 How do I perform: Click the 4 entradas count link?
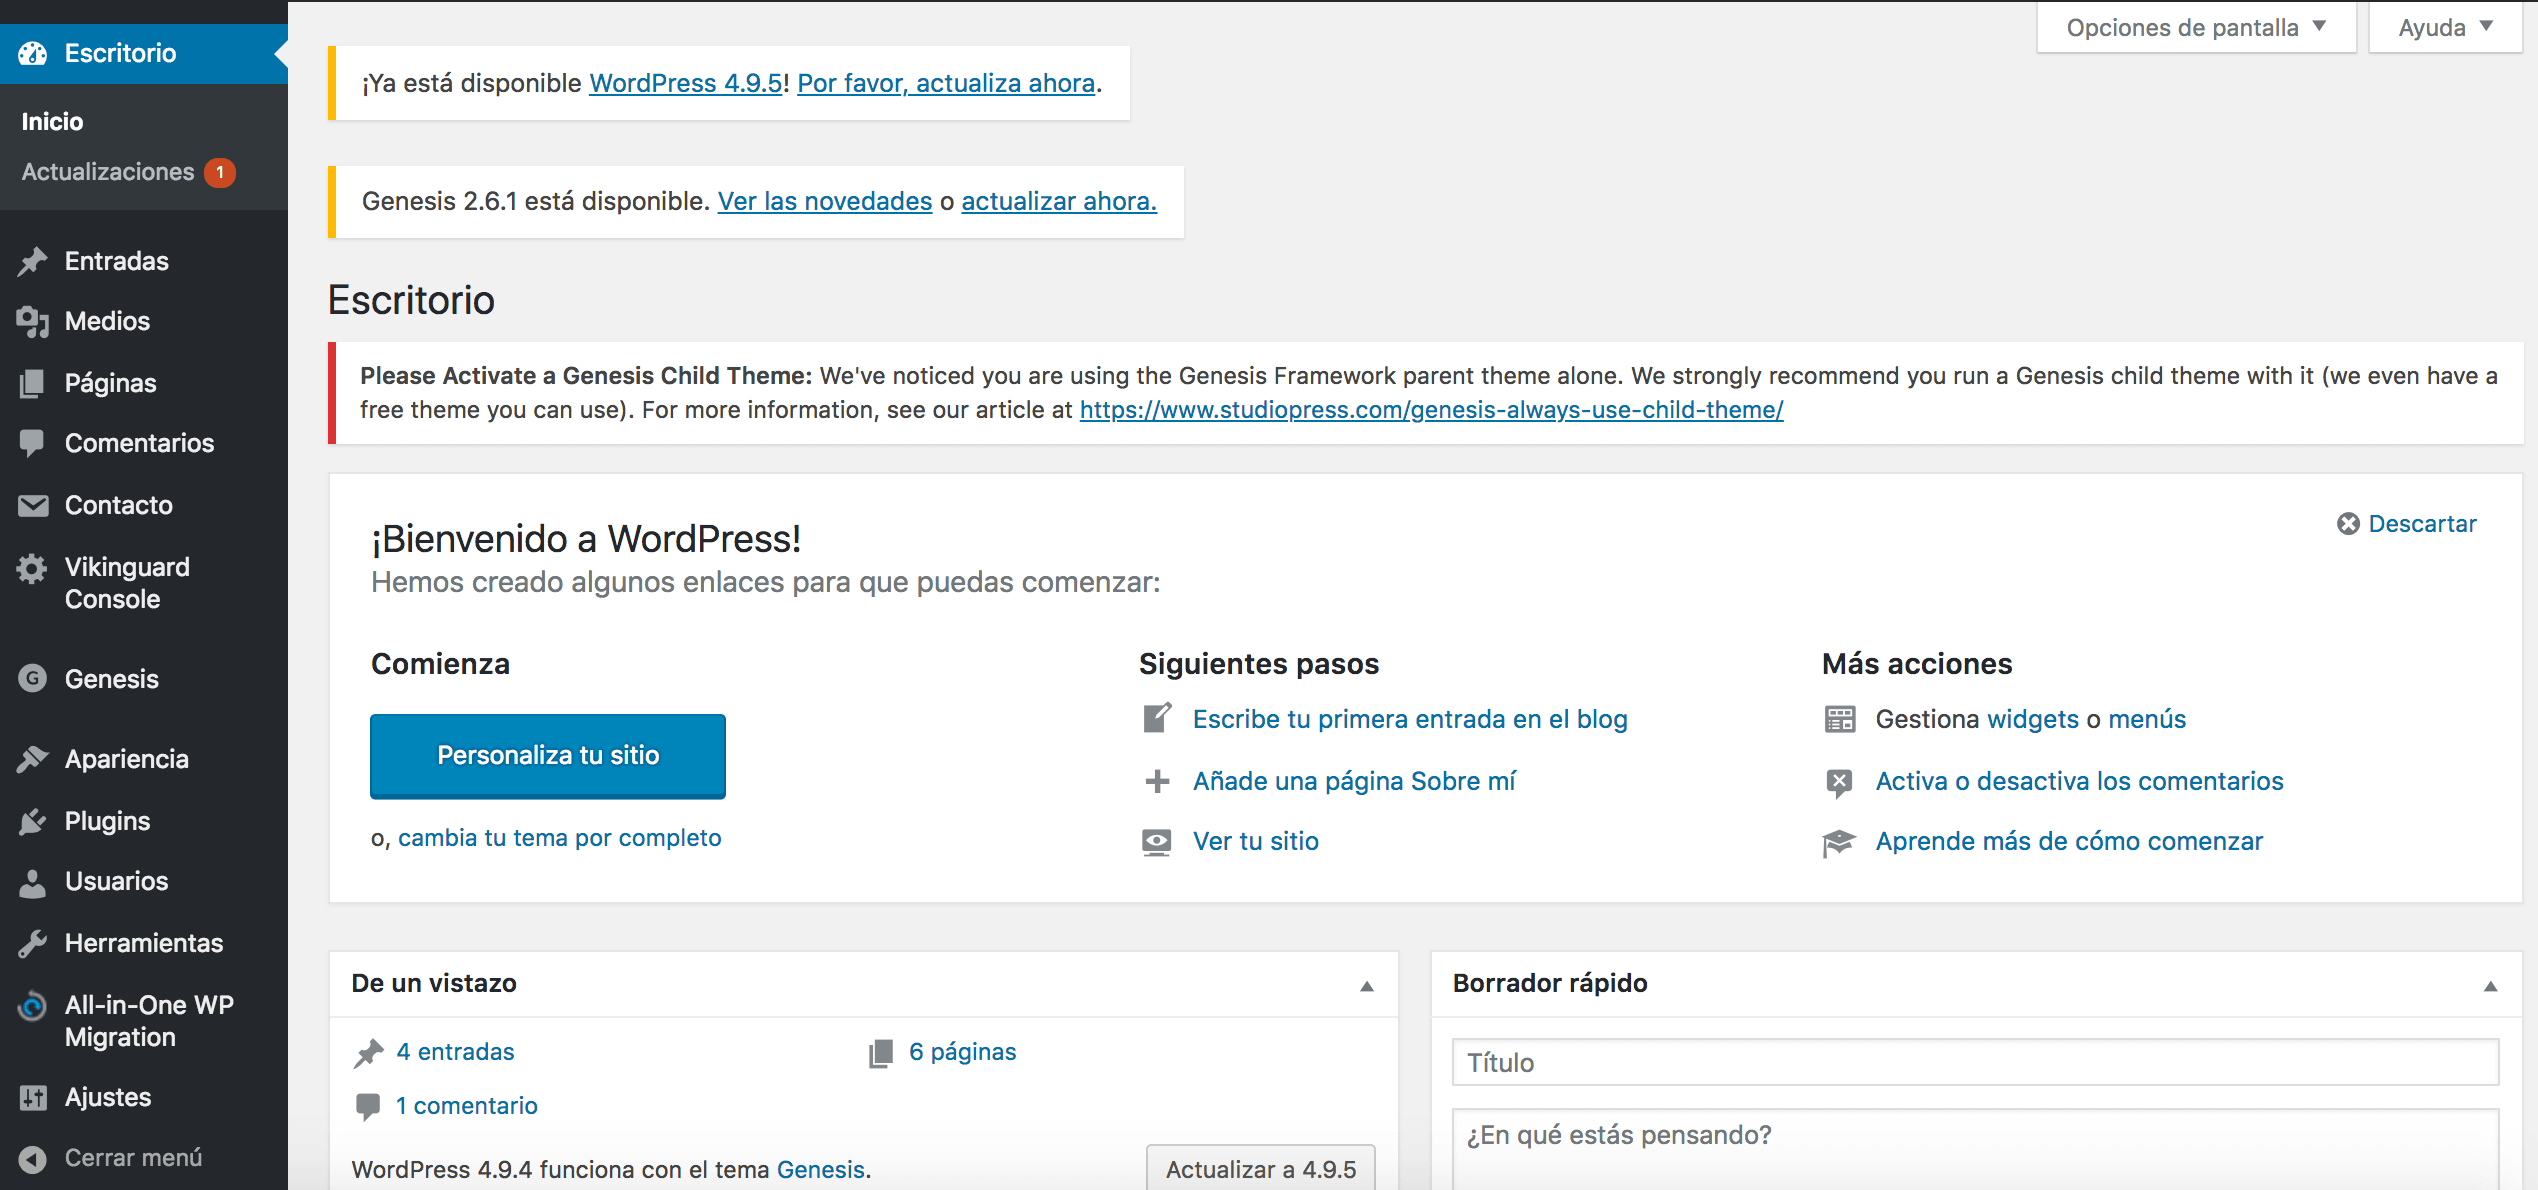(x=456, y=1052)
